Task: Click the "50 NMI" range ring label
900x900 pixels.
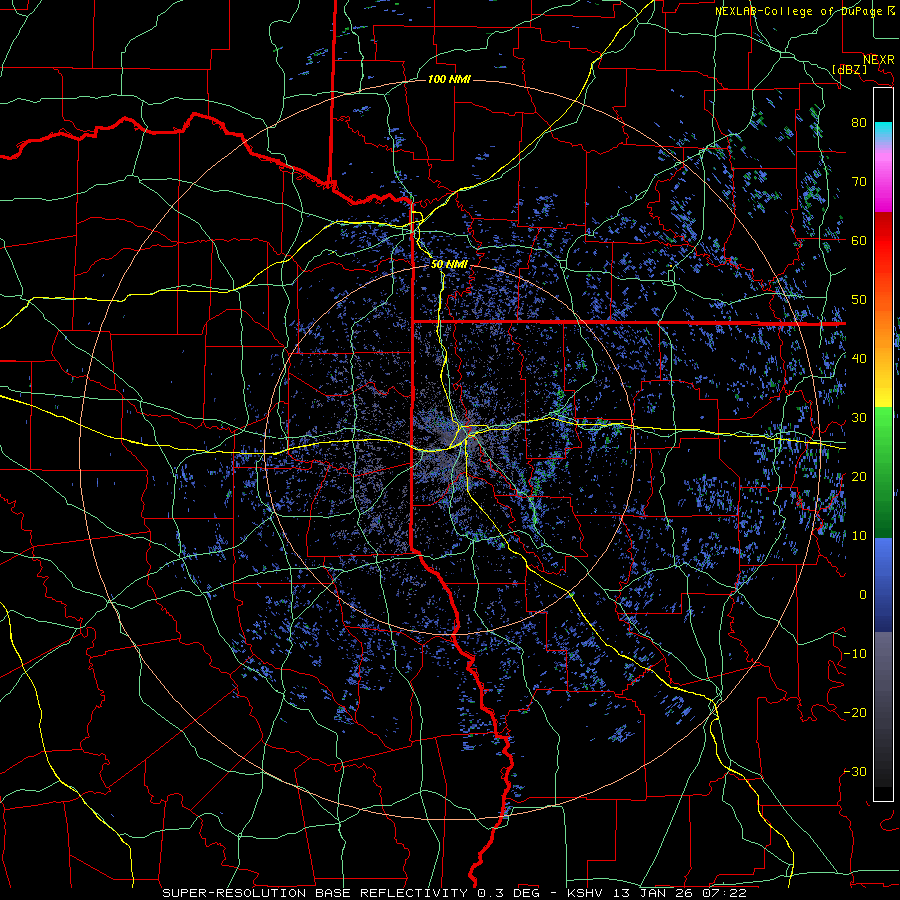Action: click(449, 264)
